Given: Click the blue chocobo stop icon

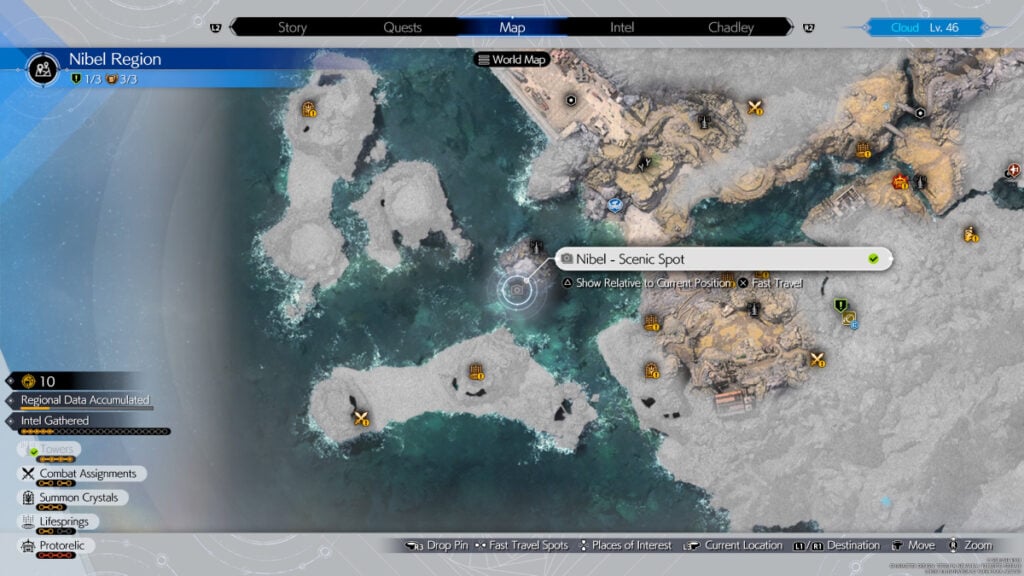Looking at the screenshot, I should [616, 204].
